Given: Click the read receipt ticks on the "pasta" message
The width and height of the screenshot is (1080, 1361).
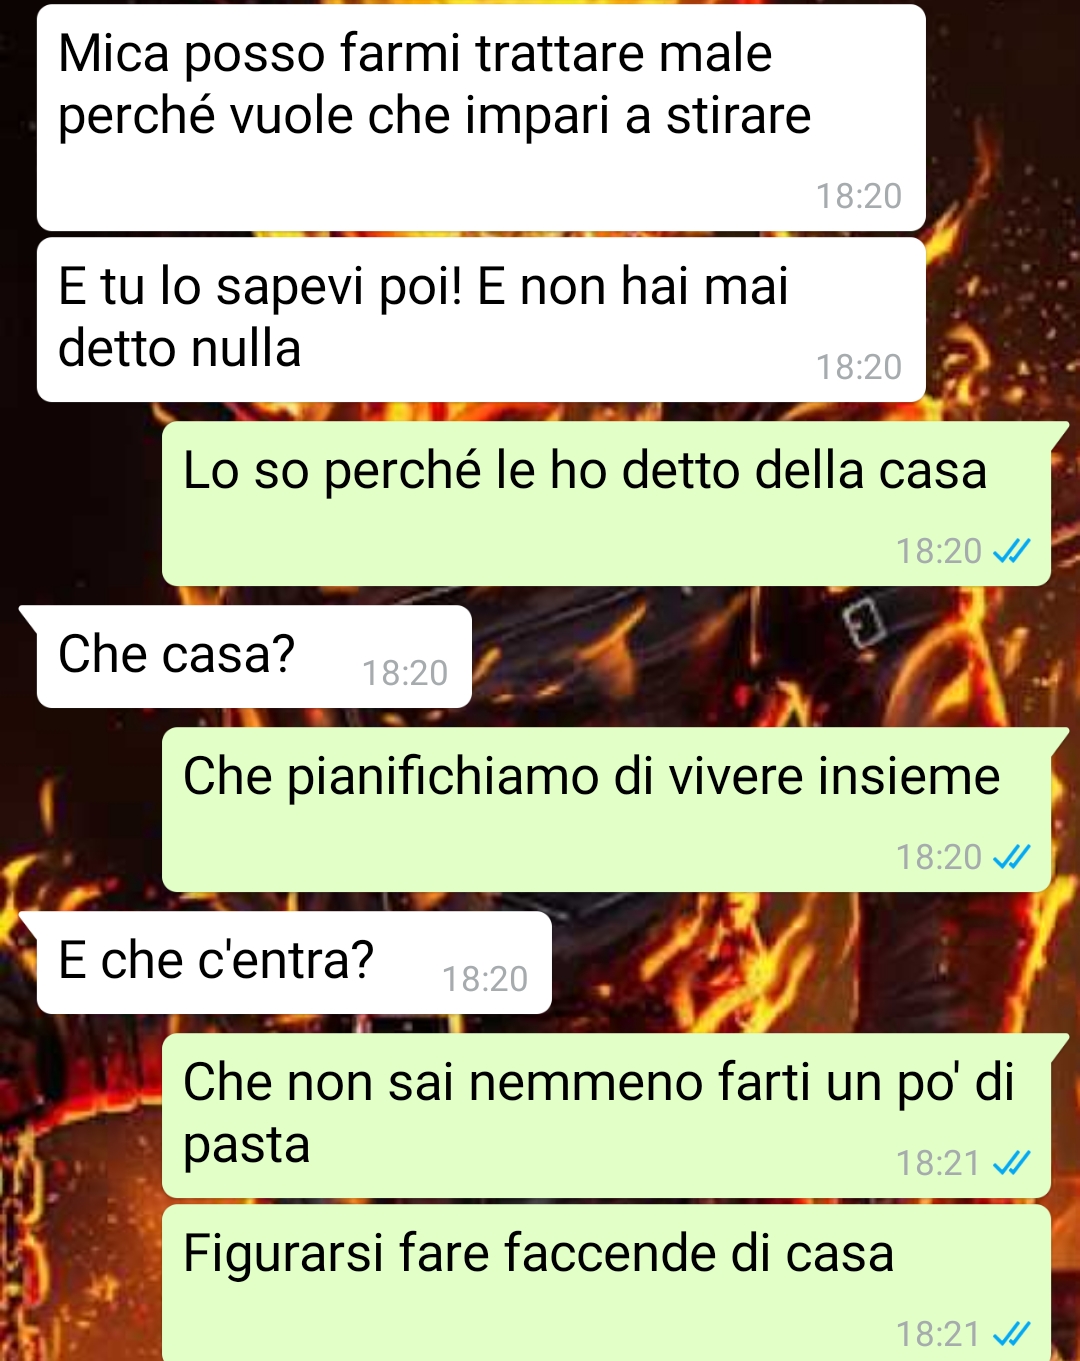Looking at the screenshot, I should (1011, 1163).
